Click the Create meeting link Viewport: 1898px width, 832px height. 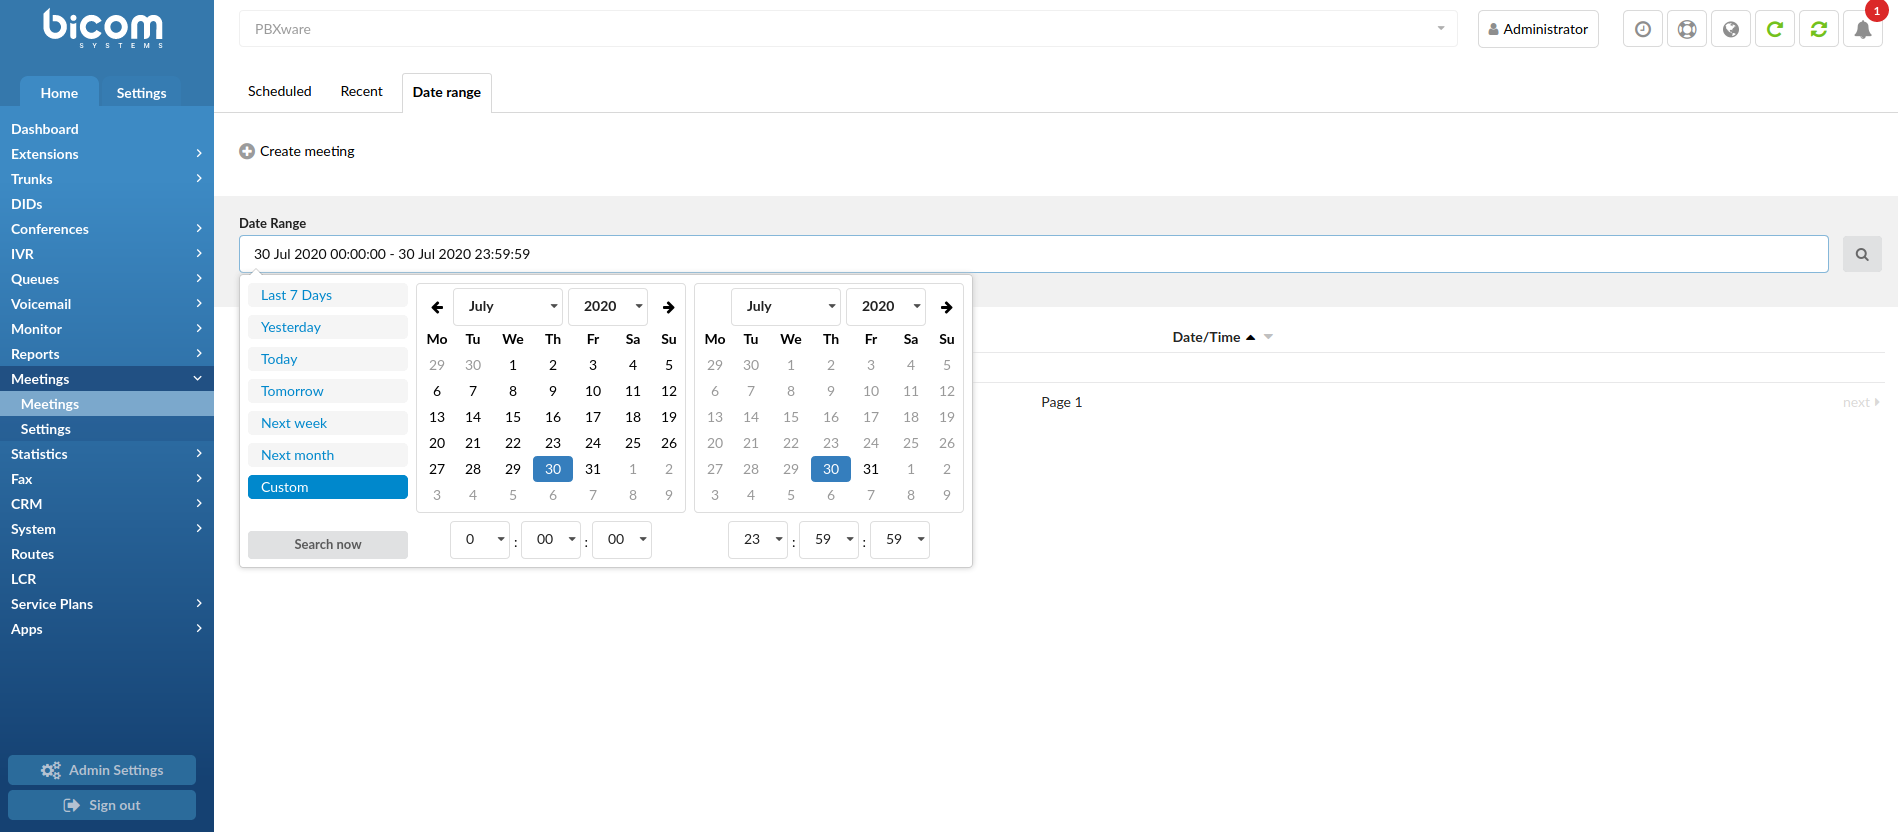(x=307, y=151)
